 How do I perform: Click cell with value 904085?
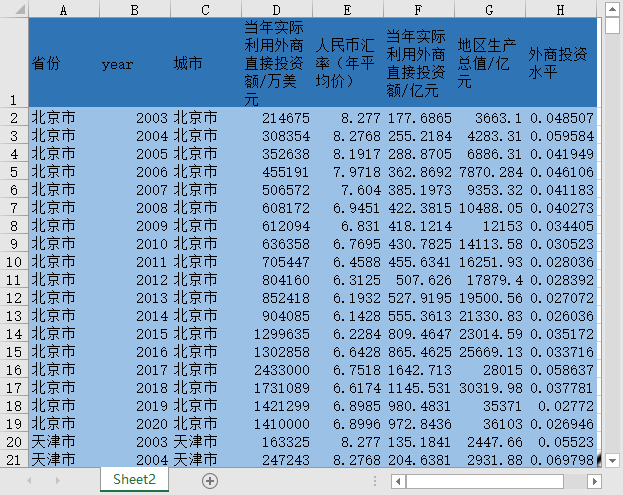[277, 316]
